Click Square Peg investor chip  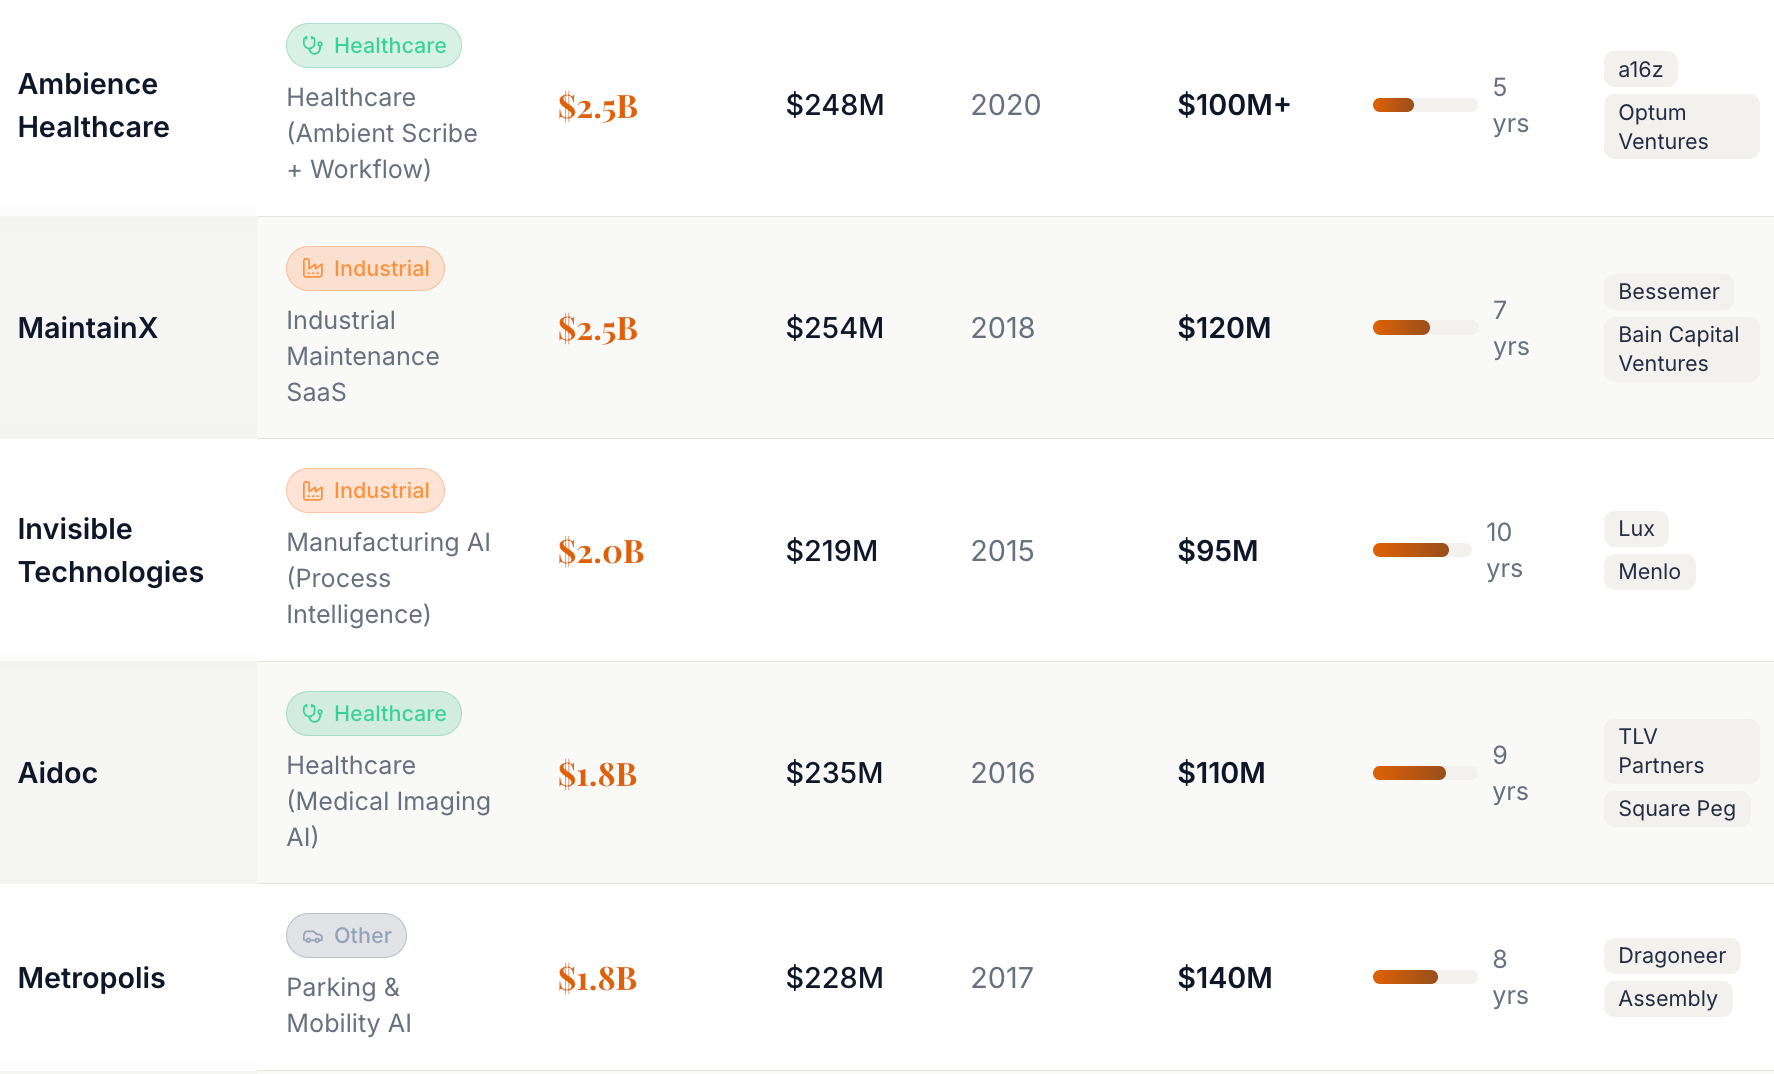tap(1677, 809)
